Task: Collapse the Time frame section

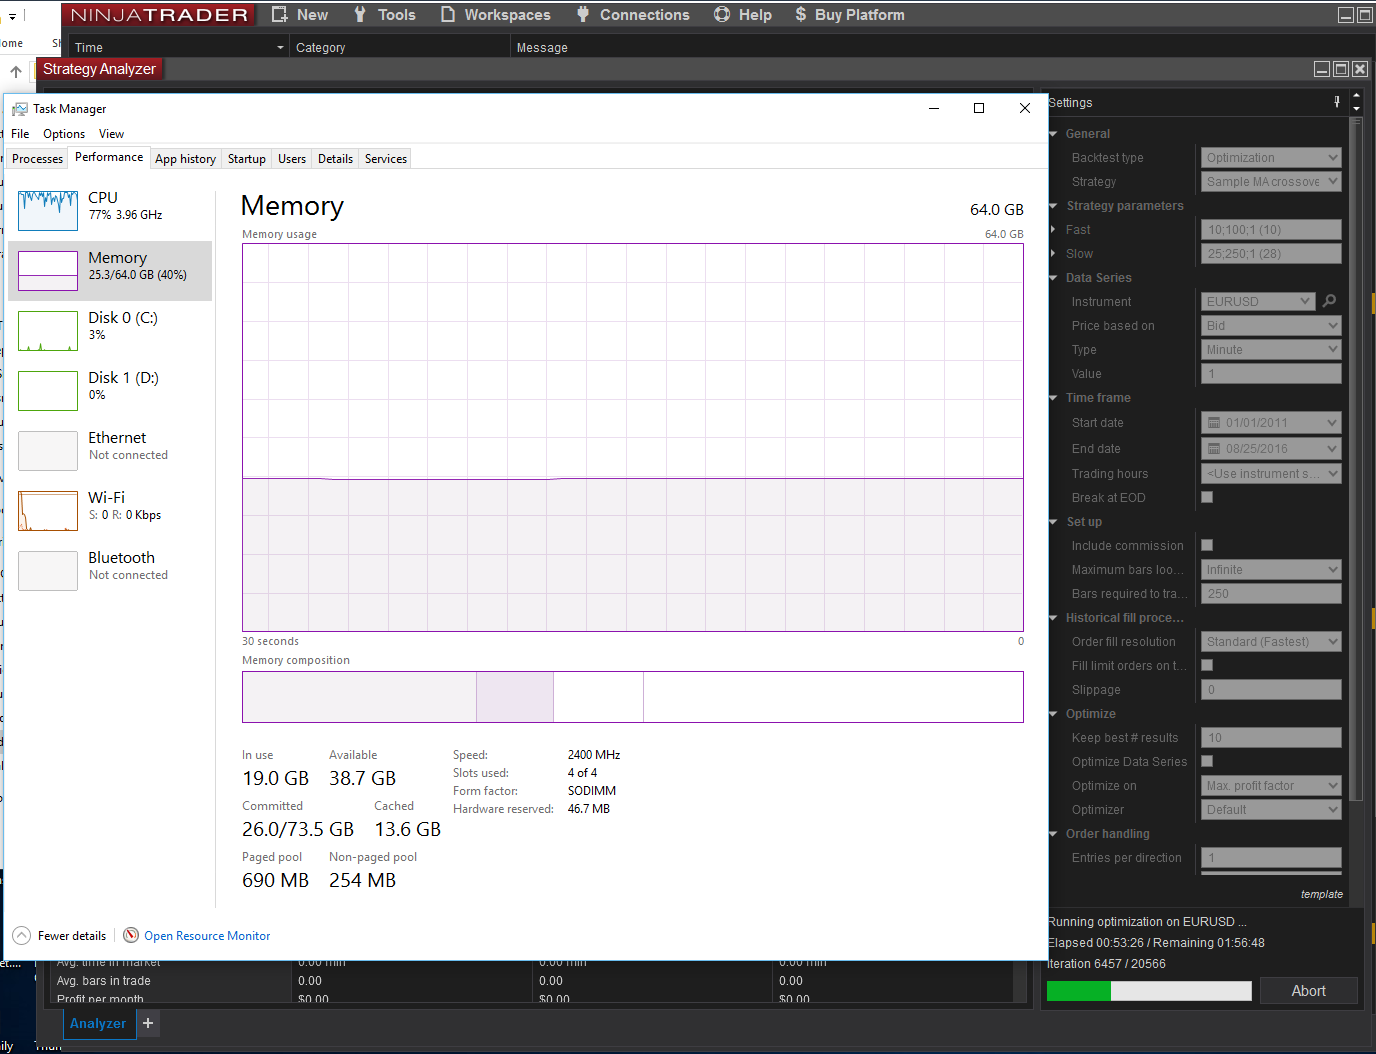Action: (1053, 398)
